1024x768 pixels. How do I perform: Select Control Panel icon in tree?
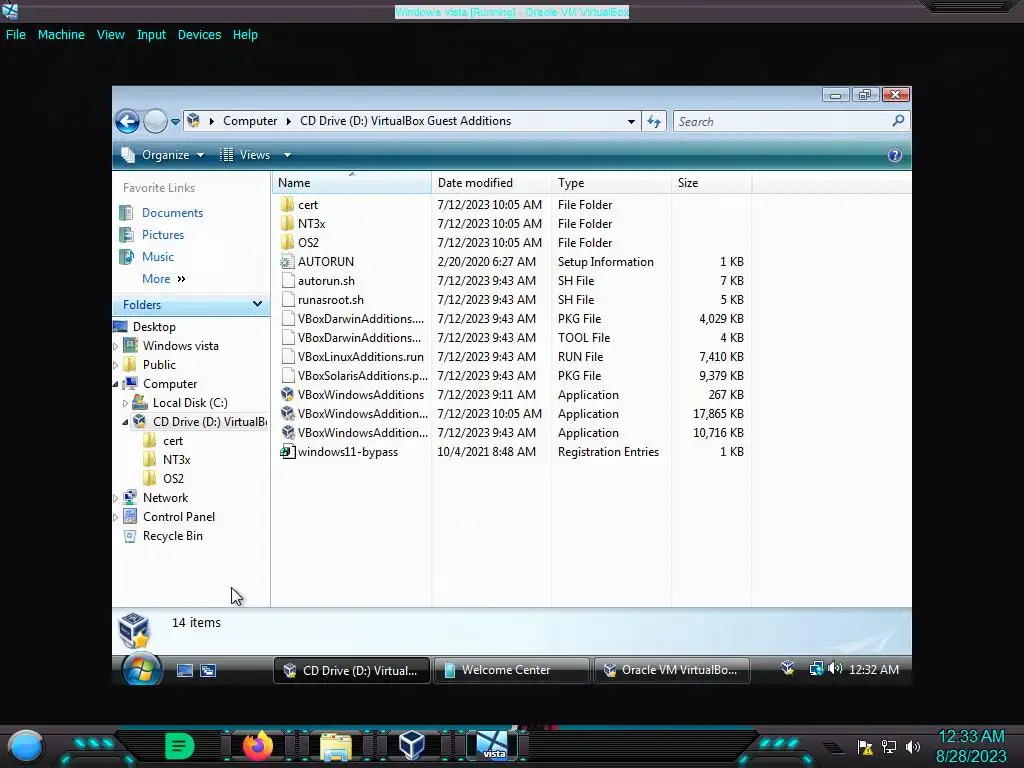[130, 517]
